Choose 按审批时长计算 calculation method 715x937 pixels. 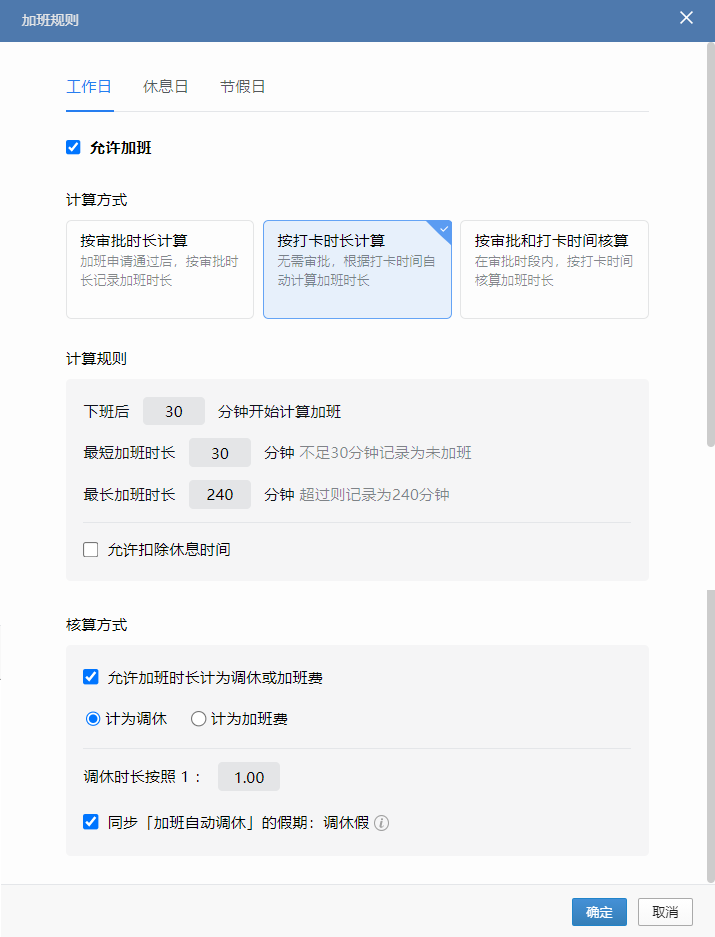(160, 270)
